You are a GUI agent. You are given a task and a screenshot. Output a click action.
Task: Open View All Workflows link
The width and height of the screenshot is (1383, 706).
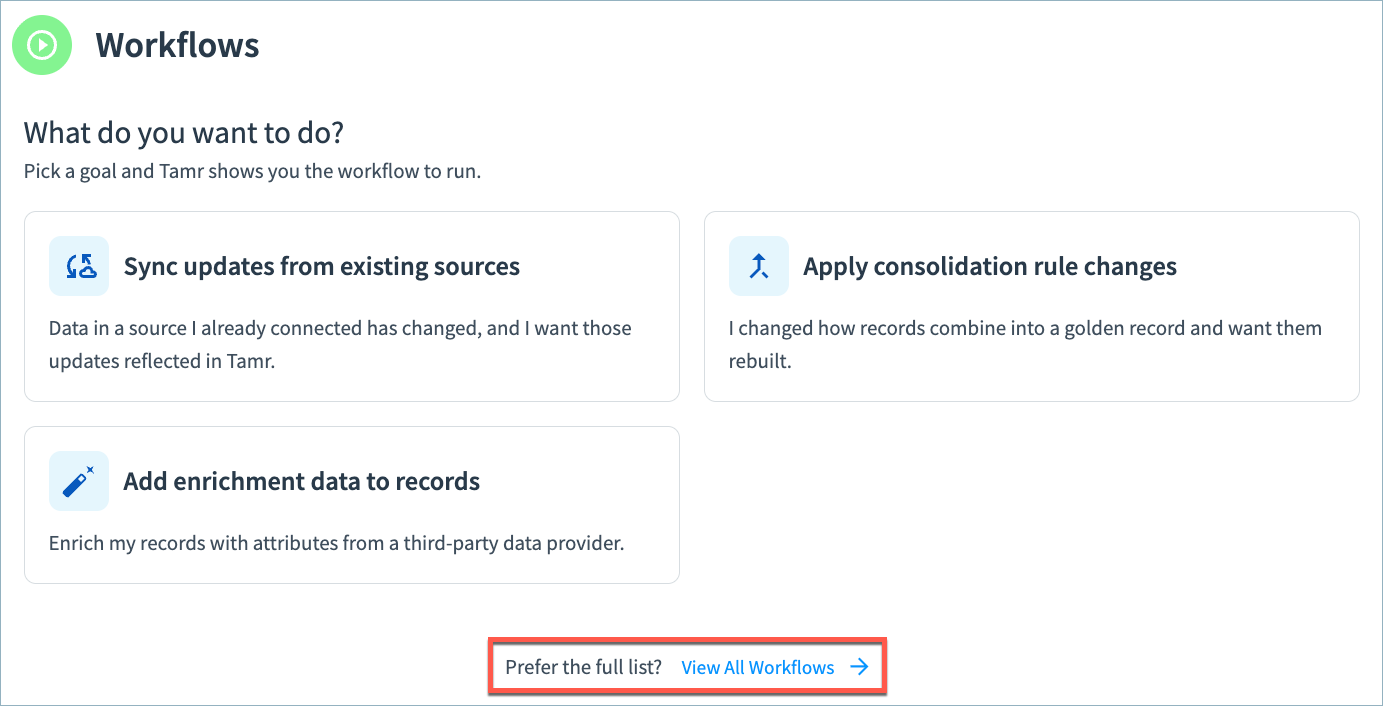tap(758, 667)
